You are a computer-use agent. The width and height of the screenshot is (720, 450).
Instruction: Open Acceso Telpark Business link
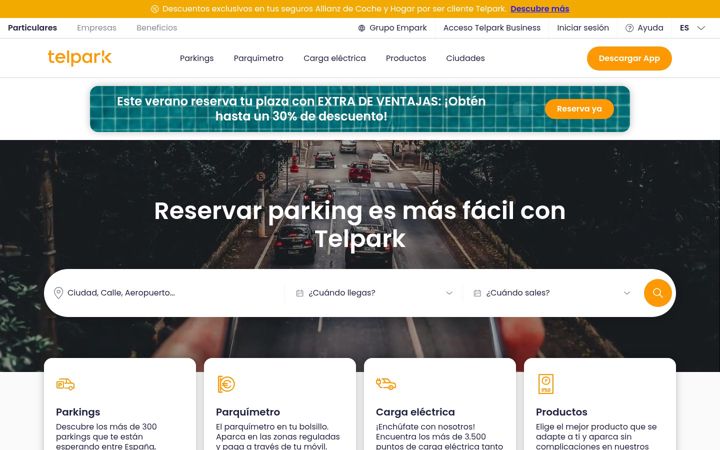492,28
